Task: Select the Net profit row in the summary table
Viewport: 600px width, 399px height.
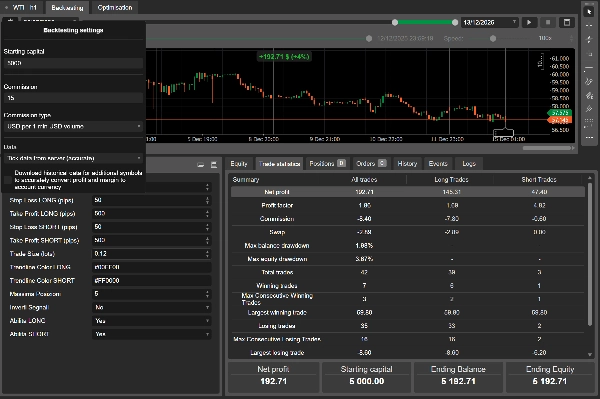Action: click(408, 192)
